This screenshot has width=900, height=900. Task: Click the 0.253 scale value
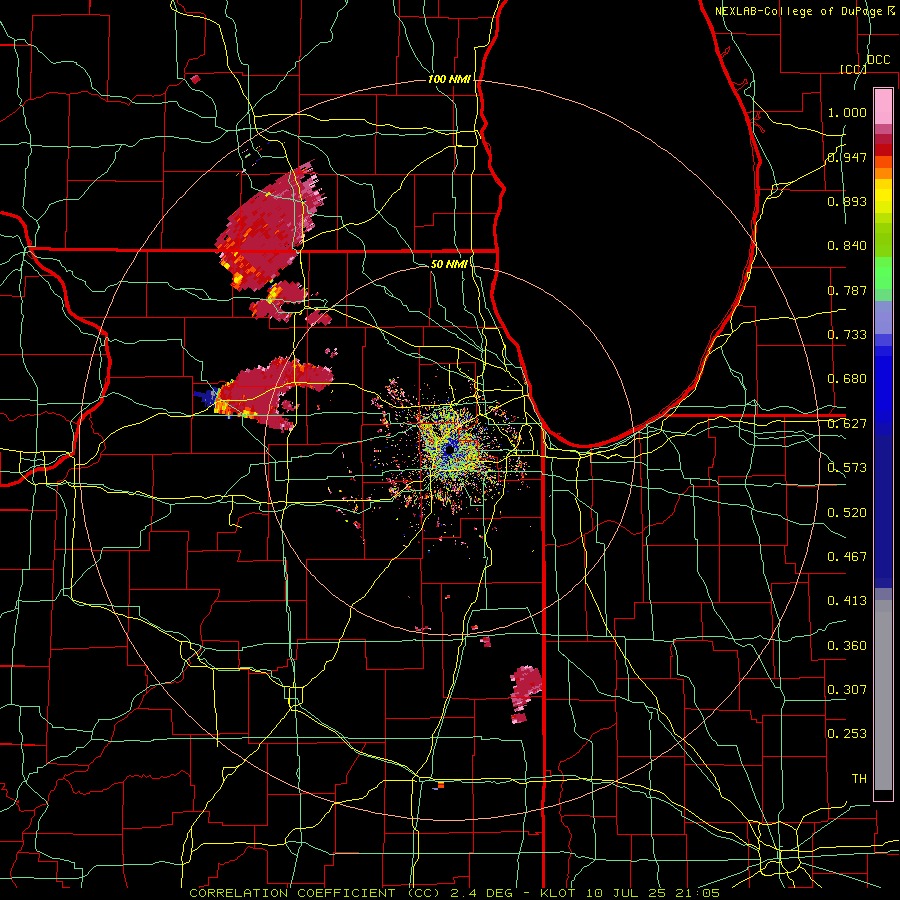(847, 734)
